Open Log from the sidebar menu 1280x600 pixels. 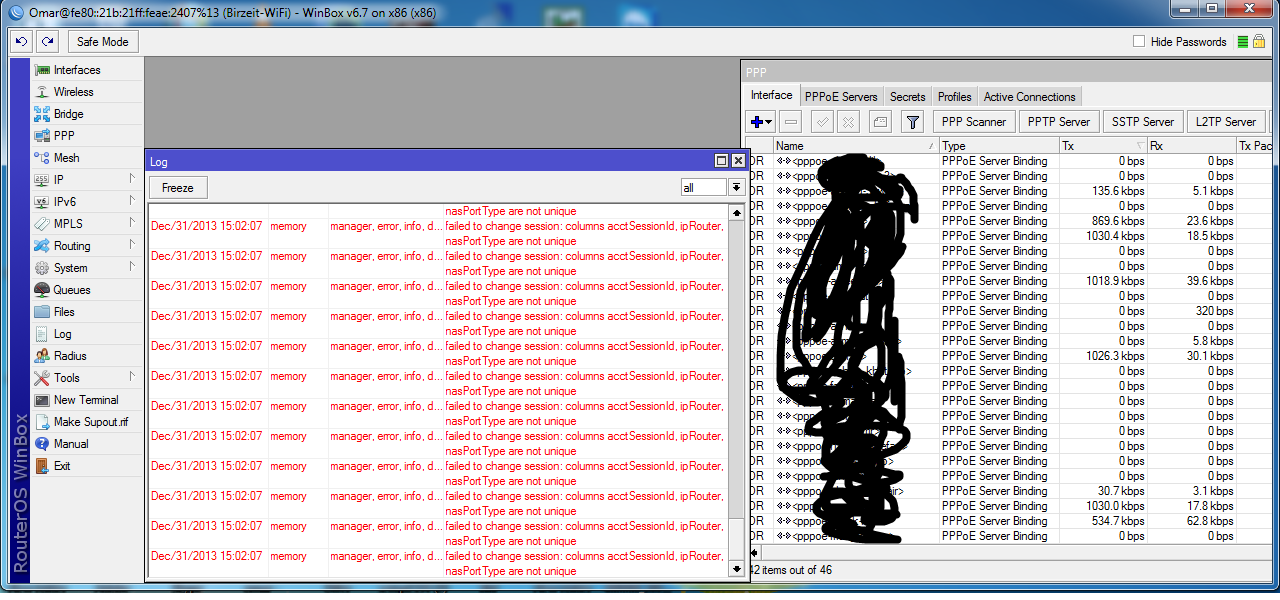tap(62, 334)
